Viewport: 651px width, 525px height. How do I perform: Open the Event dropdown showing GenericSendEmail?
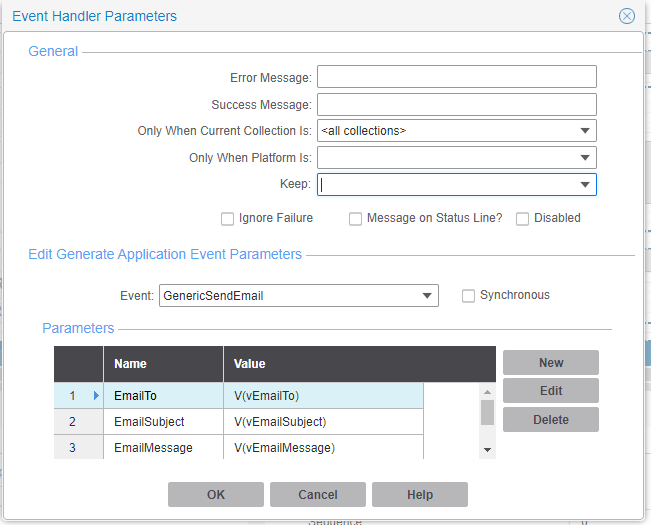pos(299,295)
